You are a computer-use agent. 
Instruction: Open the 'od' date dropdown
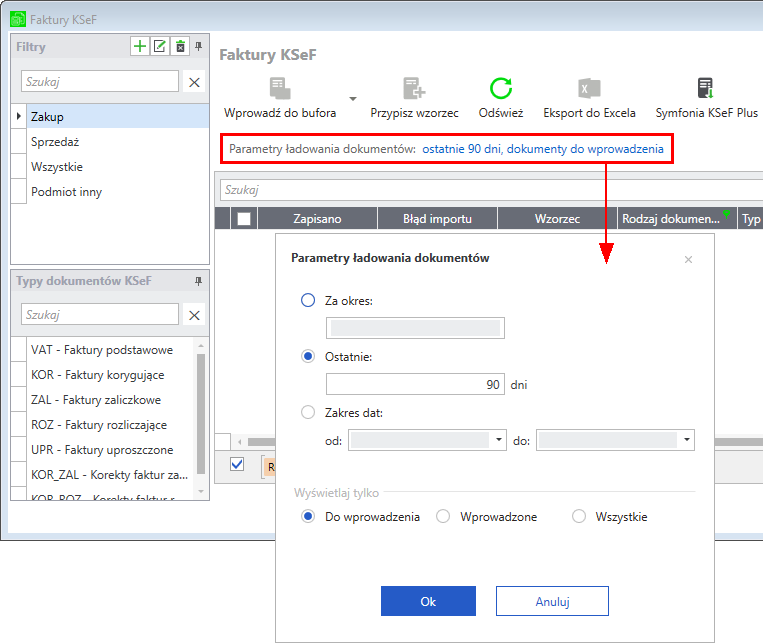point(499,440)
